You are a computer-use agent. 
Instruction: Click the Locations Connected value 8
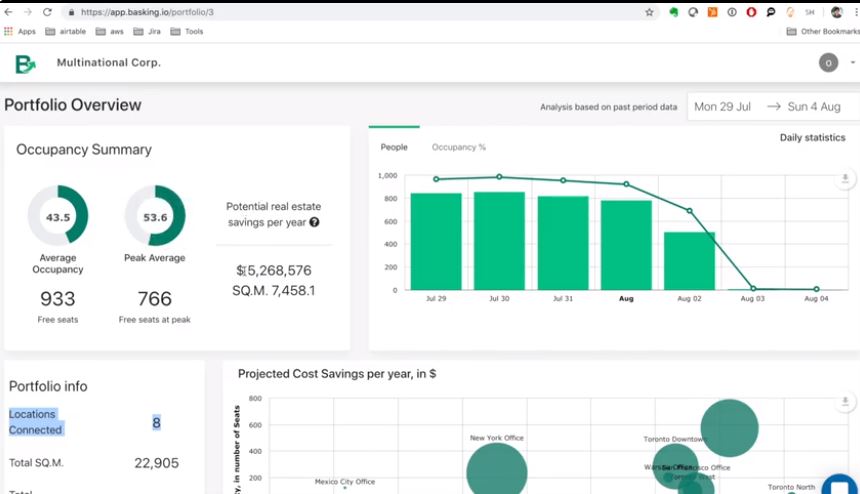156,423
